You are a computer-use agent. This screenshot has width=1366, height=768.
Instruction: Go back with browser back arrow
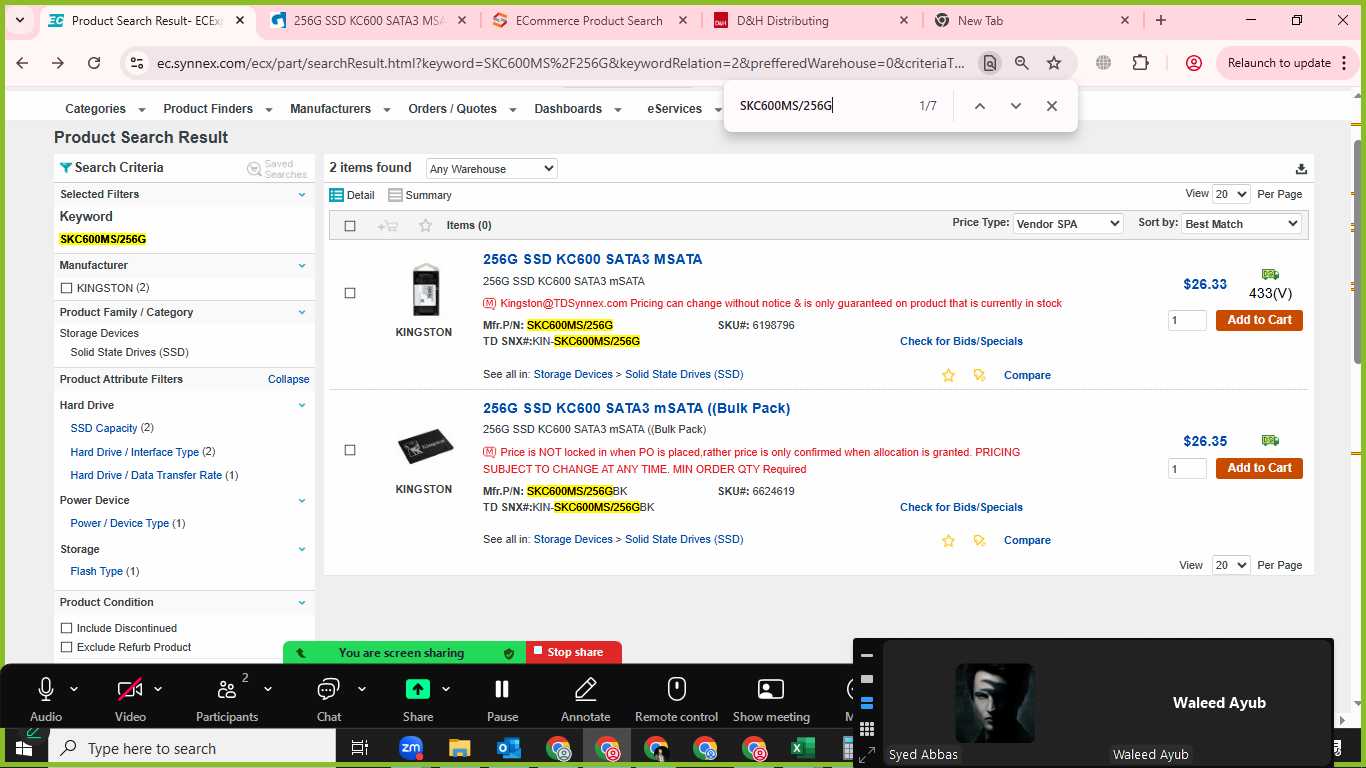coord(23,63)
